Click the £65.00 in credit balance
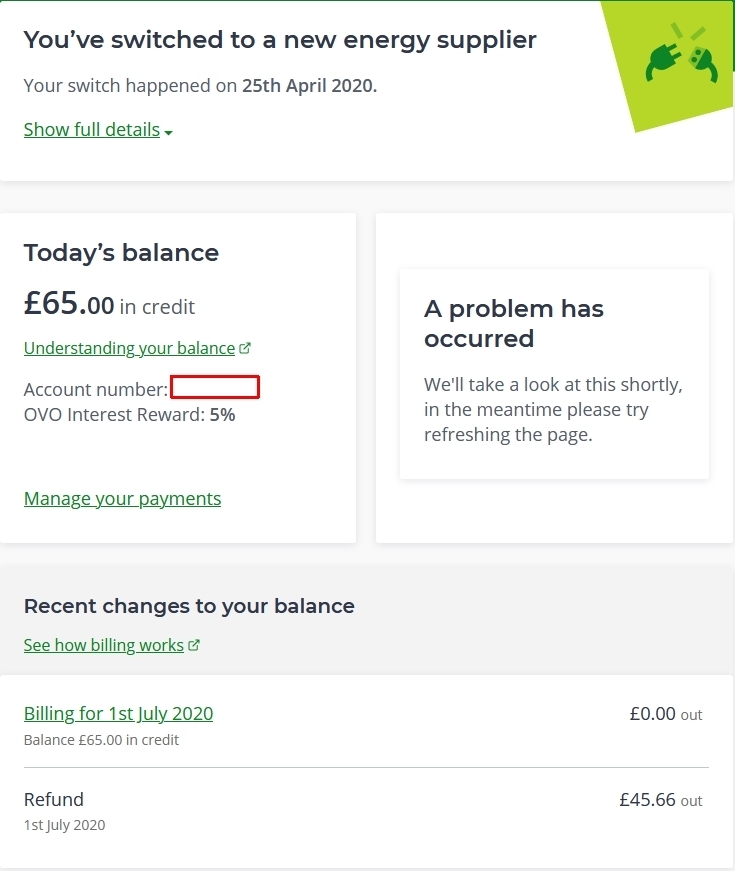The width and height of the screenshot is (735, 871). (x=109, y=304)
